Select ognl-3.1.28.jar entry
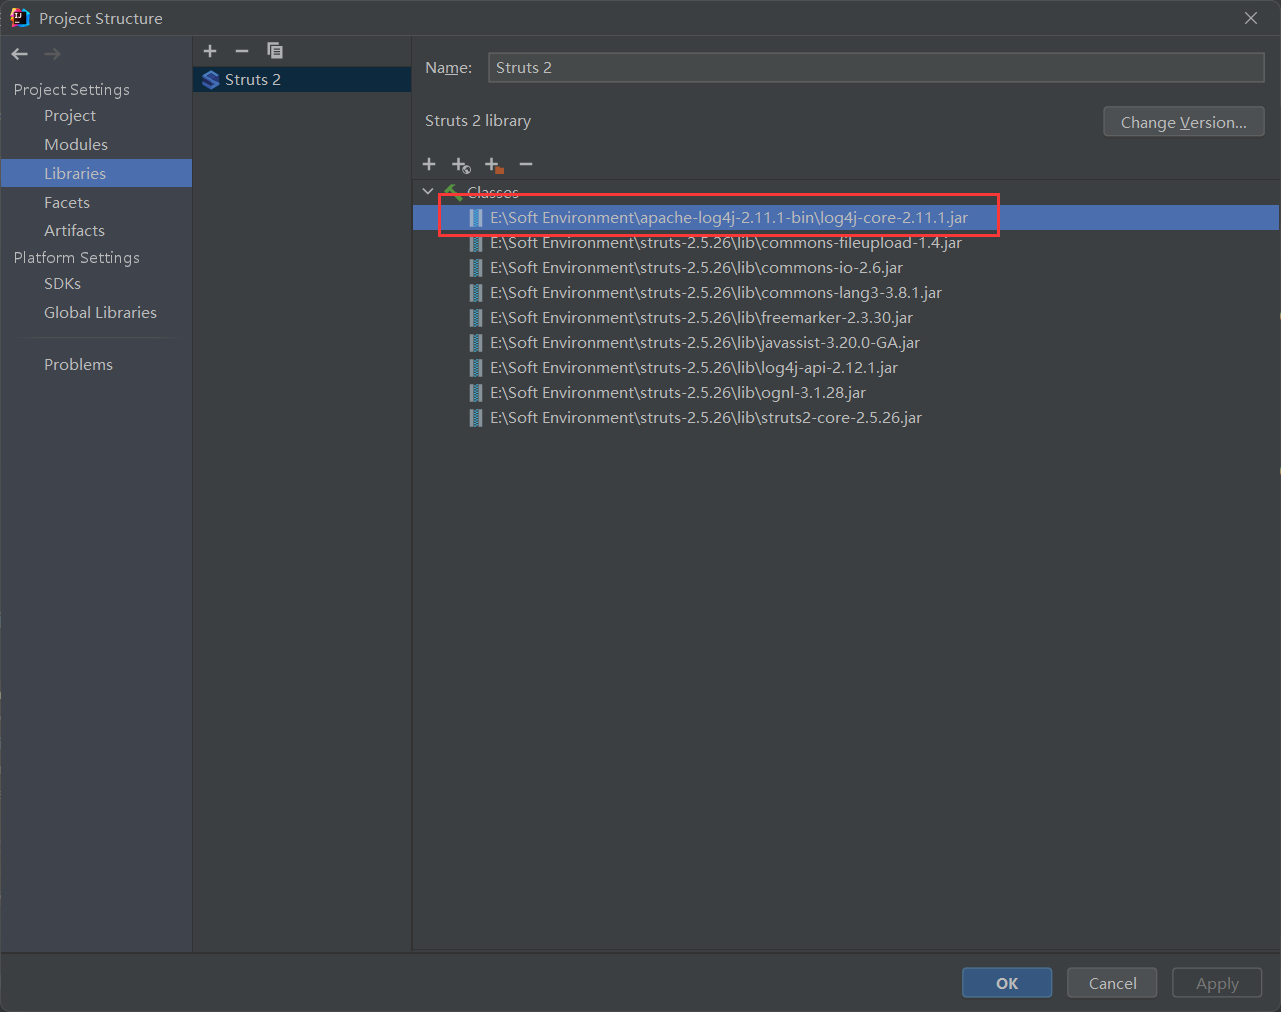This screenshot has height=1012, width=1281. (x=846, y=393)
